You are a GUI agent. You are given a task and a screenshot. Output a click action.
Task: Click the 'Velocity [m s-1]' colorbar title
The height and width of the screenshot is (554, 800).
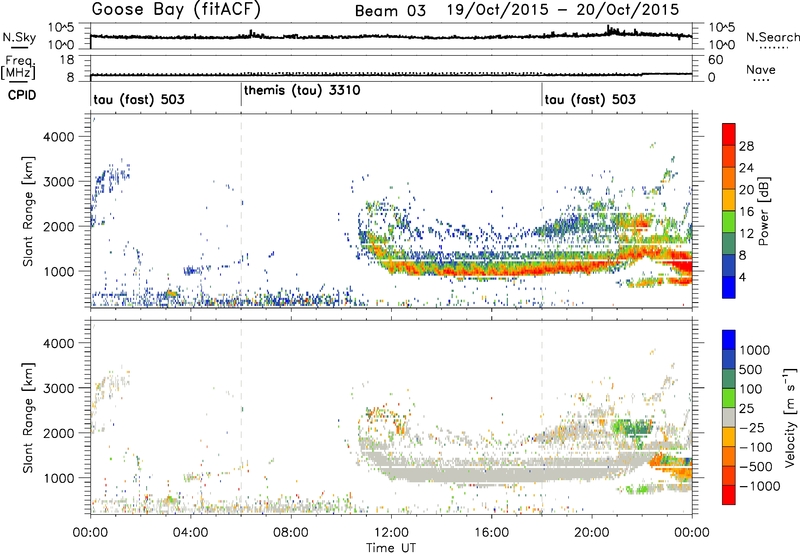[x=790, y=417]
